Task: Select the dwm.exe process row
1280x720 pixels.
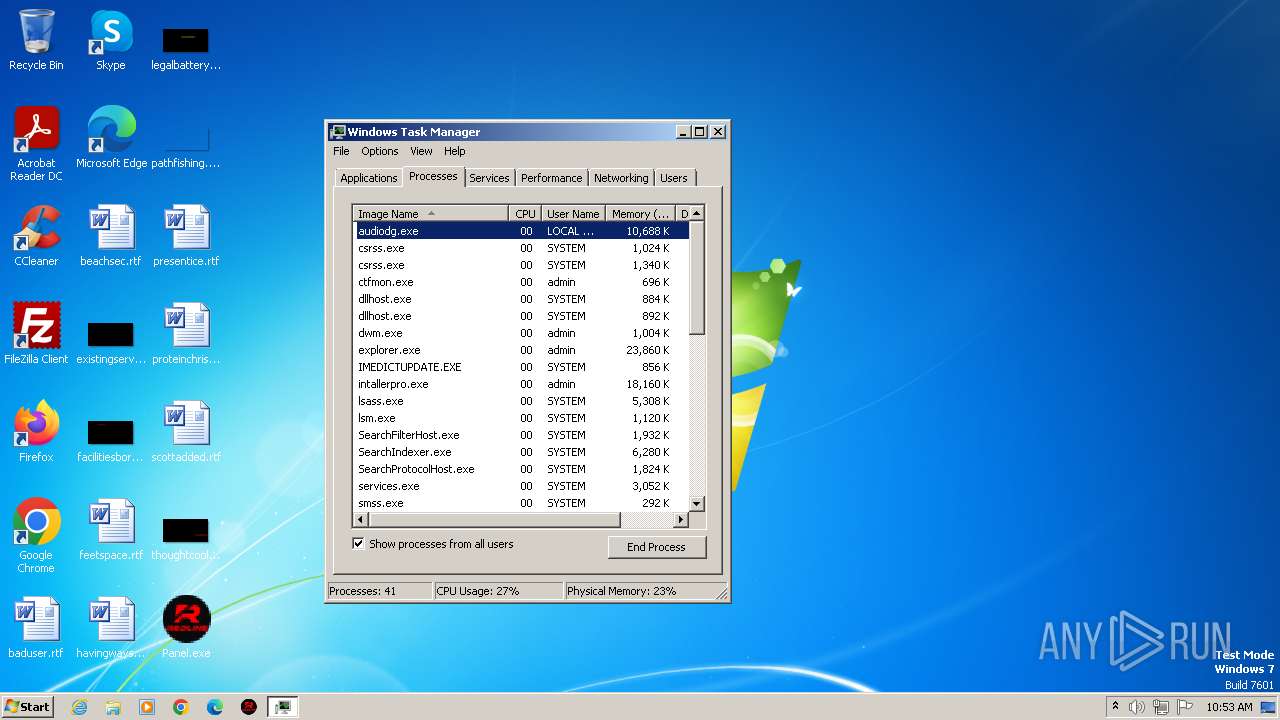Action: 521,333
